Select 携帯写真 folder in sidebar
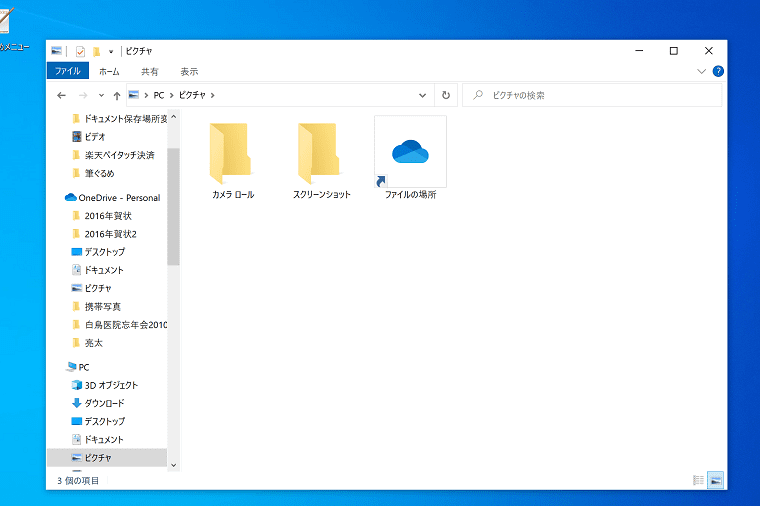 [96, 307]
